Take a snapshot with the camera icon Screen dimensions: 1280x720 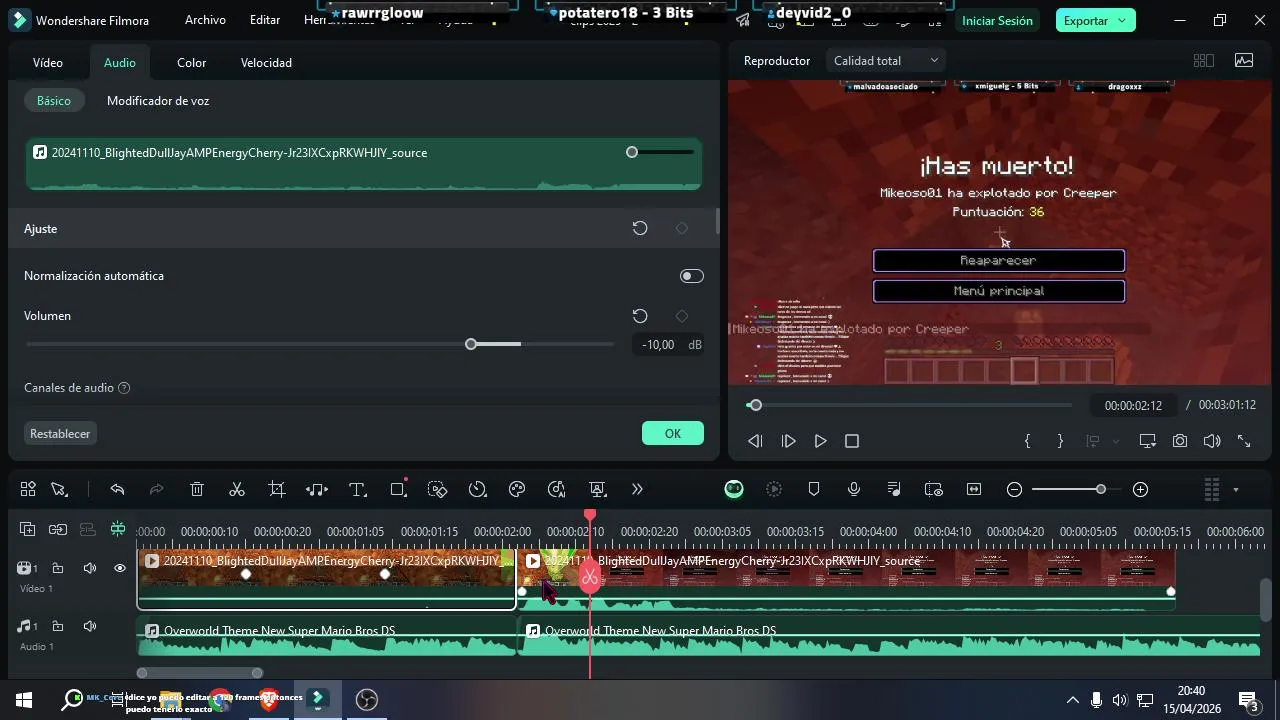[x=1180, y=441]
